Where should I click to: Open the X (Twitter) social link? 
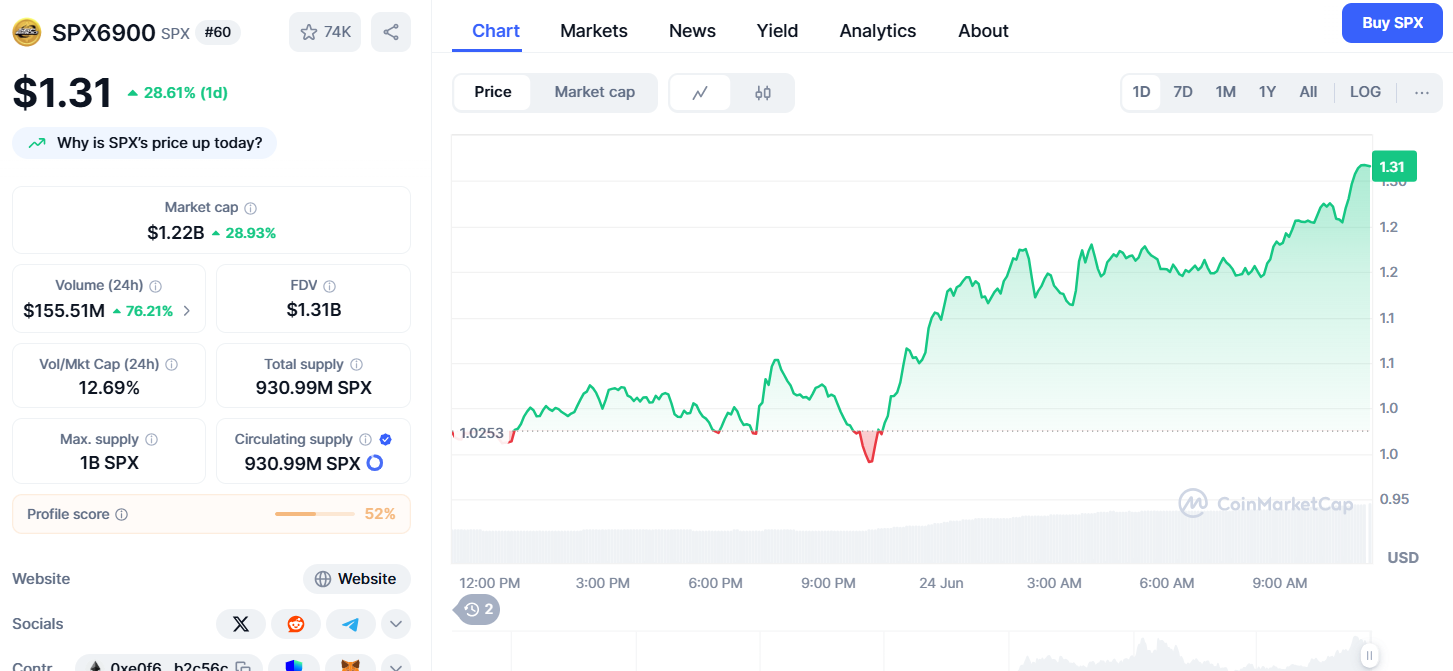(x=241, y=624)
